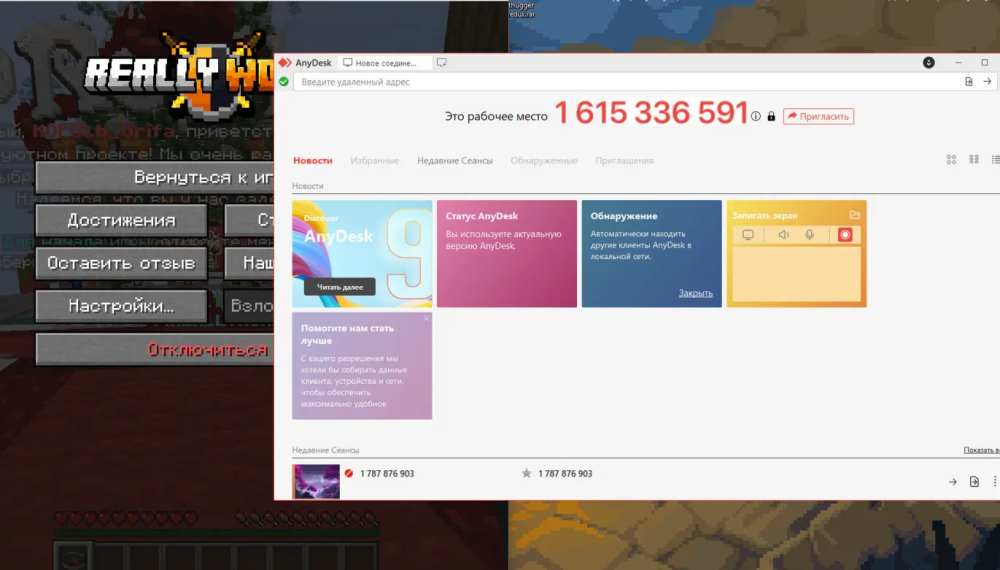
Task: Close the 'Помогите нам стать лучше' card
Action: (426, 318)
